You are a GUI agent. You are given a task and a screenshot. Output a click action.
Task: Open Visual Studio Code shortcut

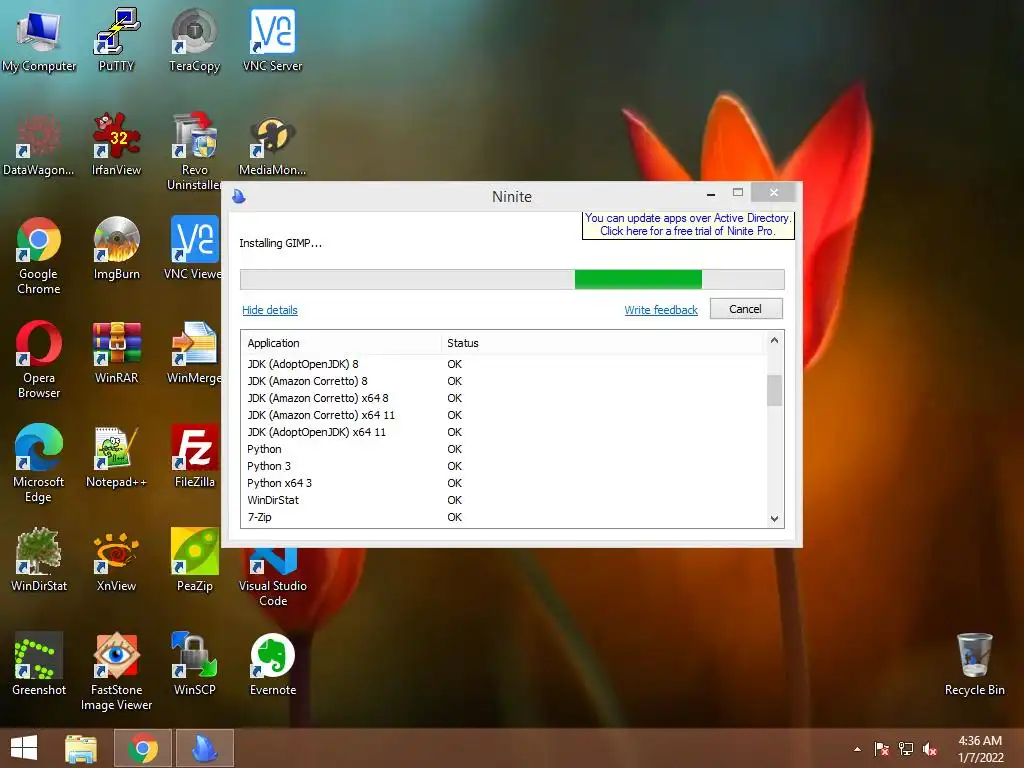272,578
